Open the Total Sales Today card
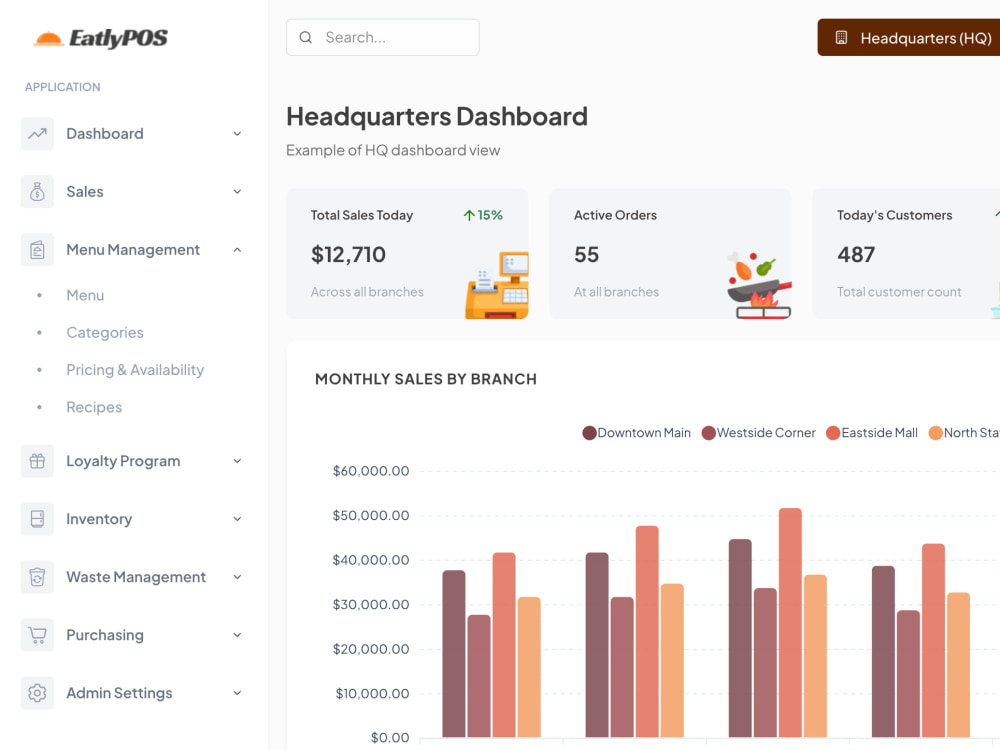This screenshot has width=1000, height=750. coord(408,253)
